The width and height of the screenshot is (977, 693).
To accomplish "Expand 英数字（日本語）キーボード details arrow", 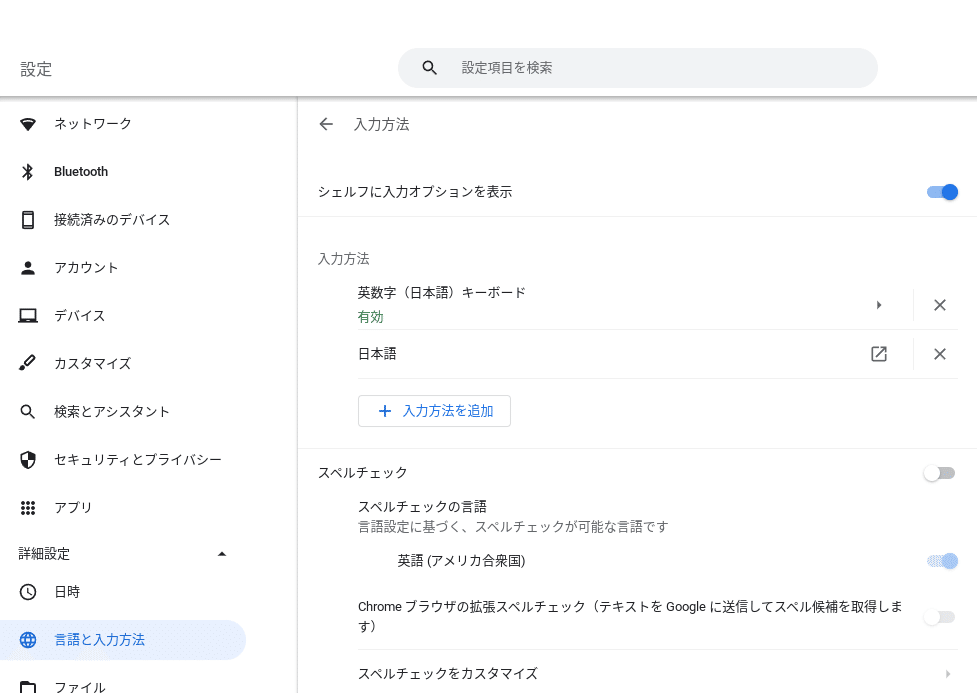I will click(879, 305).
